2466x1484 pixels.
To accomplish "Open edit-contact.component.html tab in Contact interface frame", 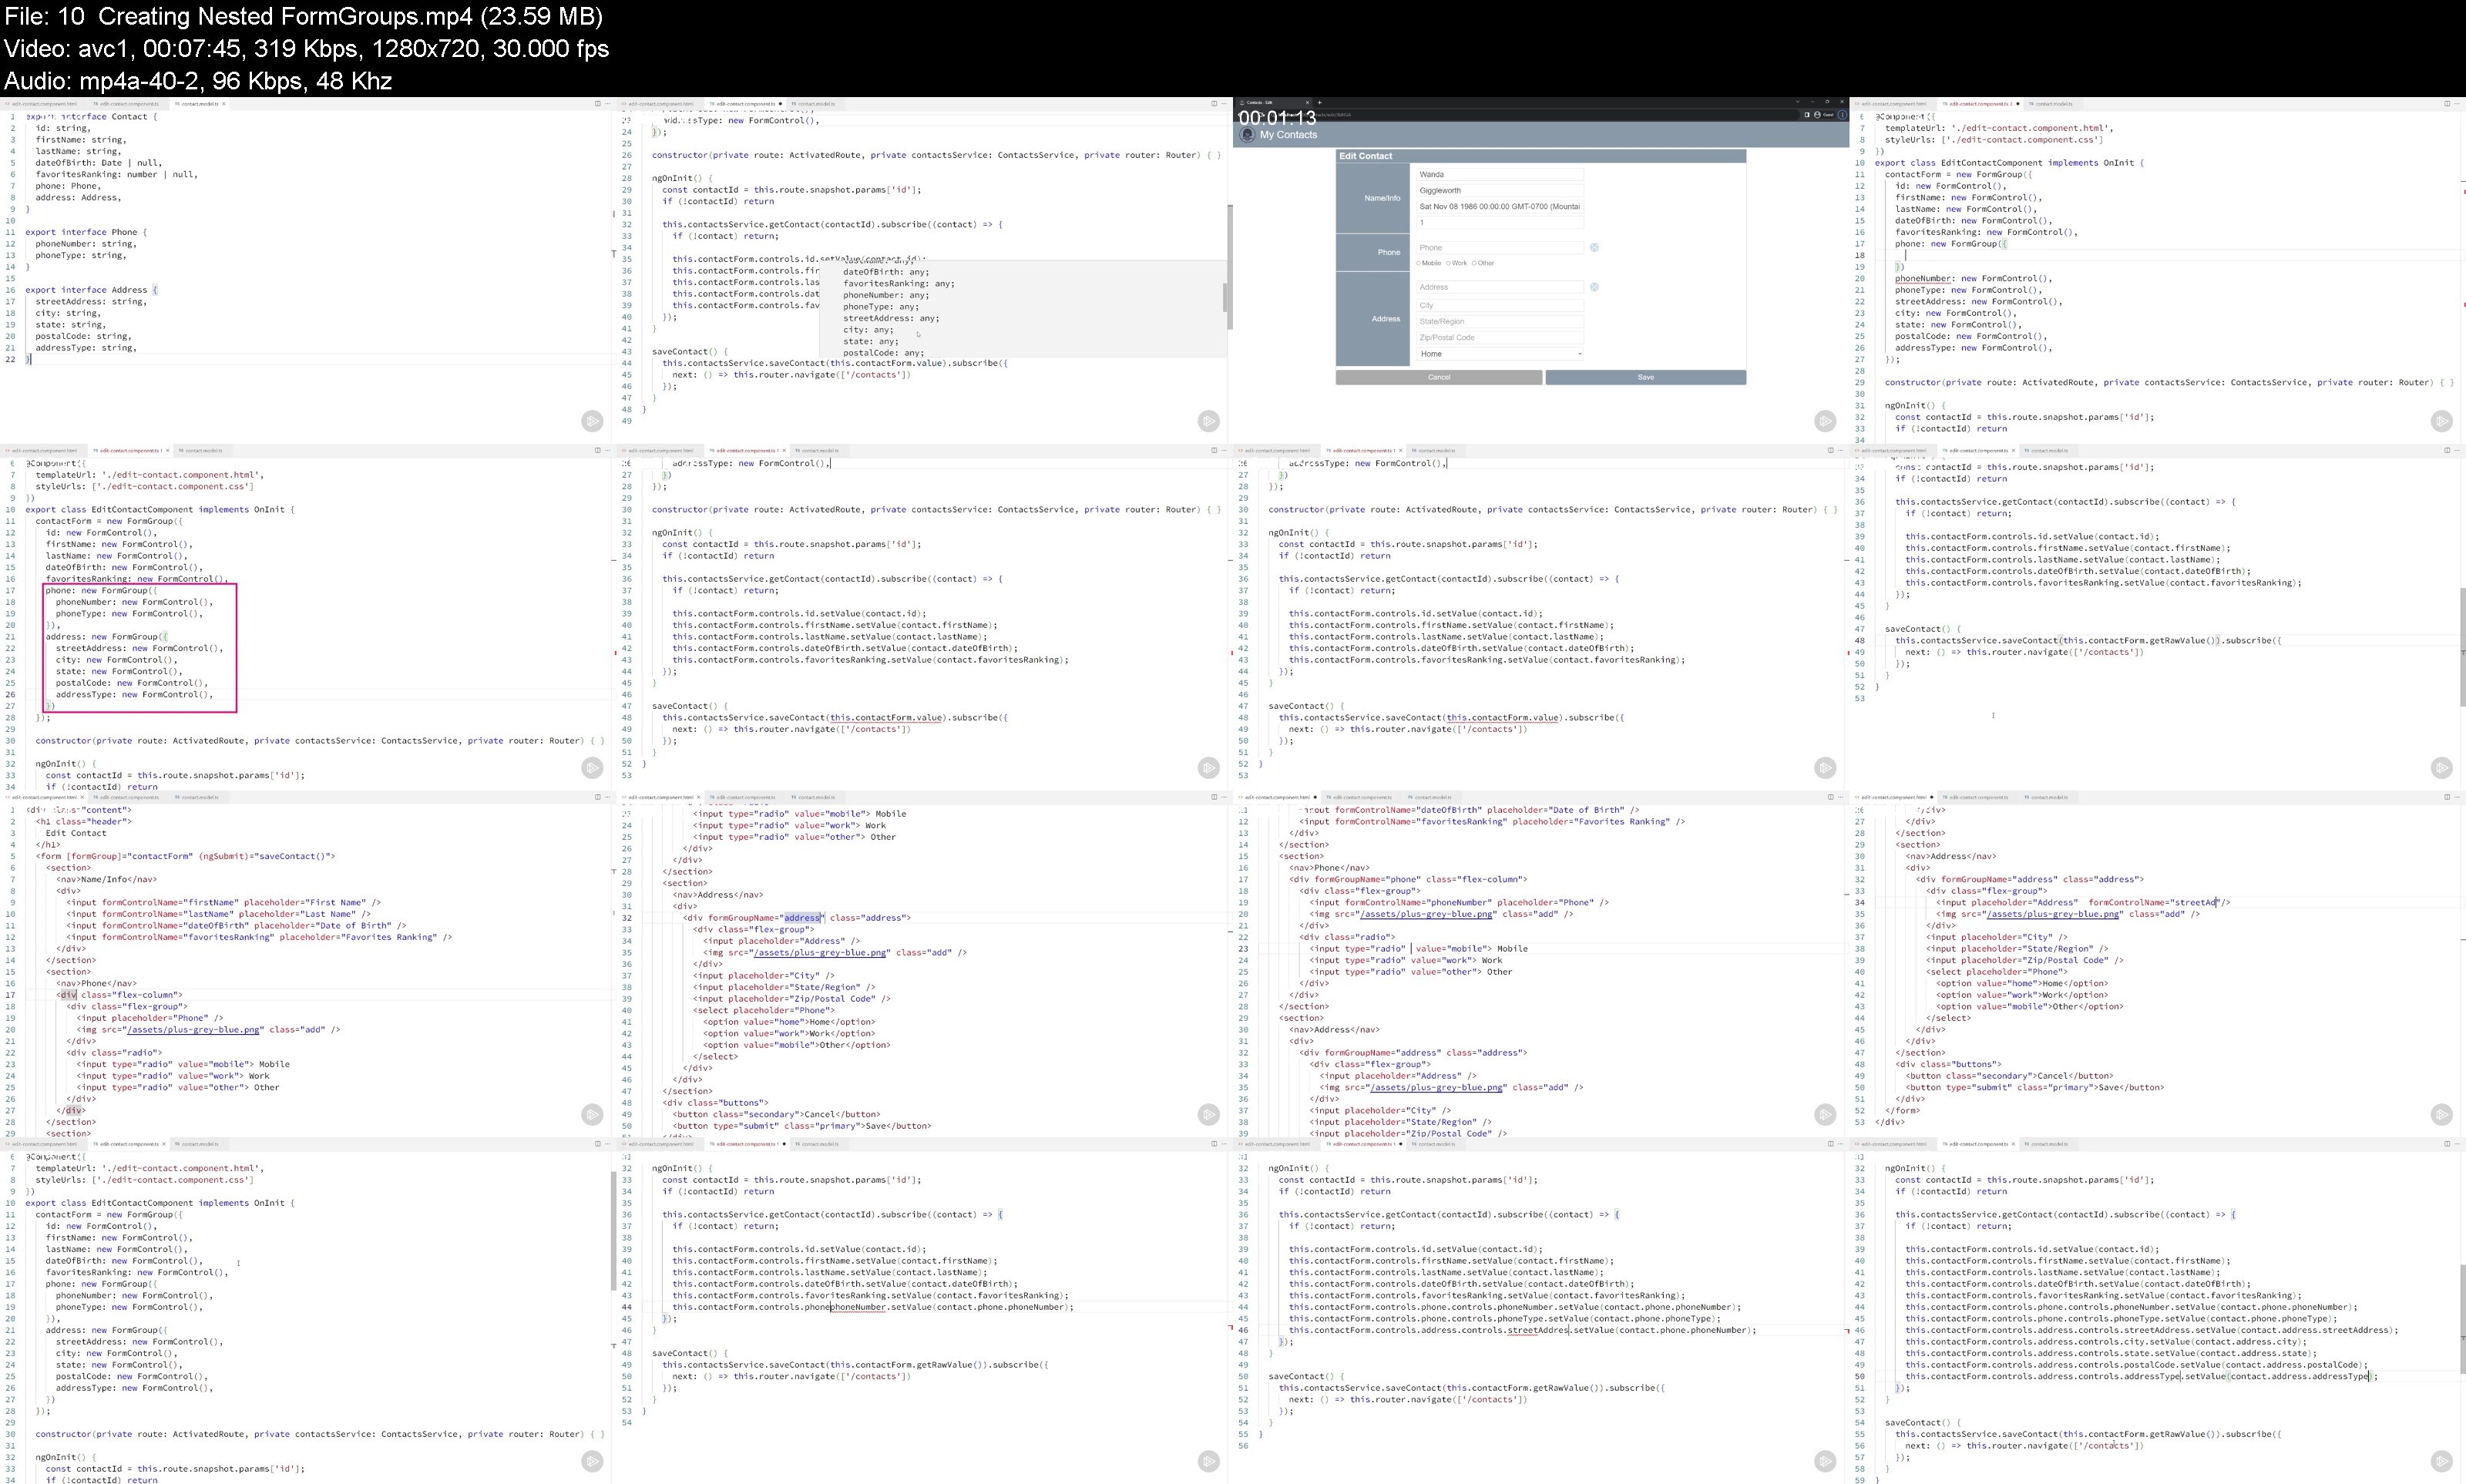I will pos(44,103).
